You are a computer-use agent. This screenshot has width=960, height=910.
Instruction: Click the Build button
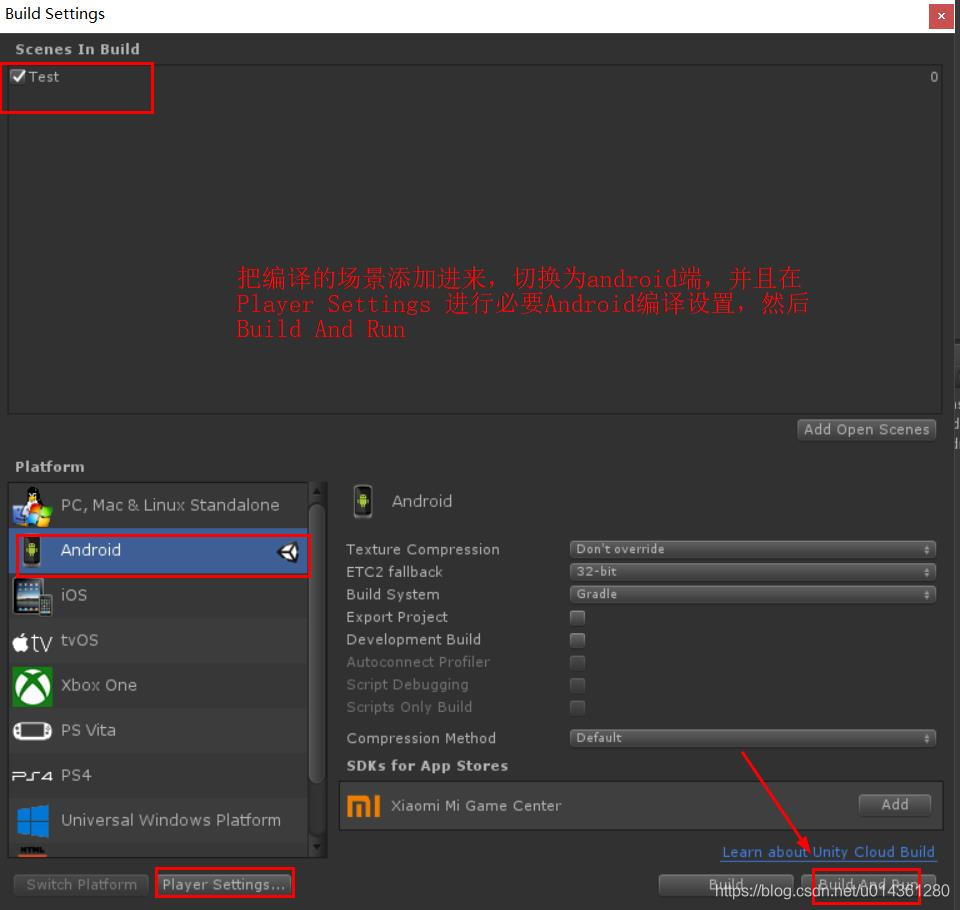tap(726, 885)
